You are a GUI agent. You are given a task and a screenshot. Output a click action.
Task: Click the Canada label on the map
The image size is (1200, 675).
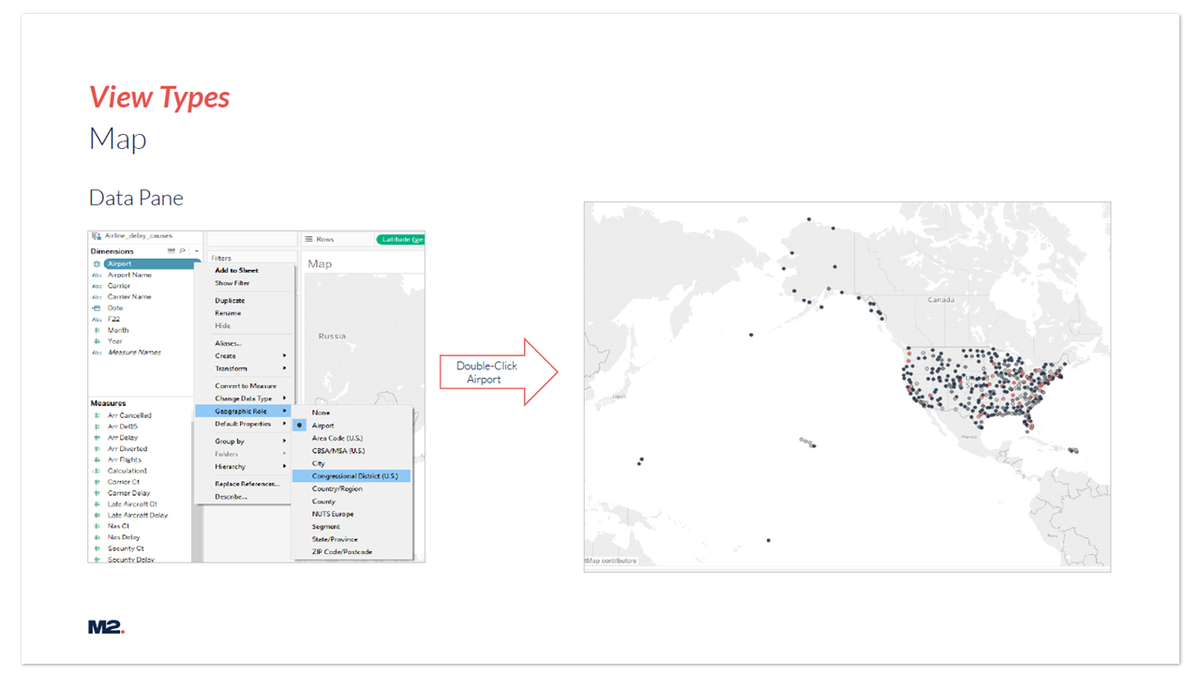pyautogui.click(x=942, y=300)
